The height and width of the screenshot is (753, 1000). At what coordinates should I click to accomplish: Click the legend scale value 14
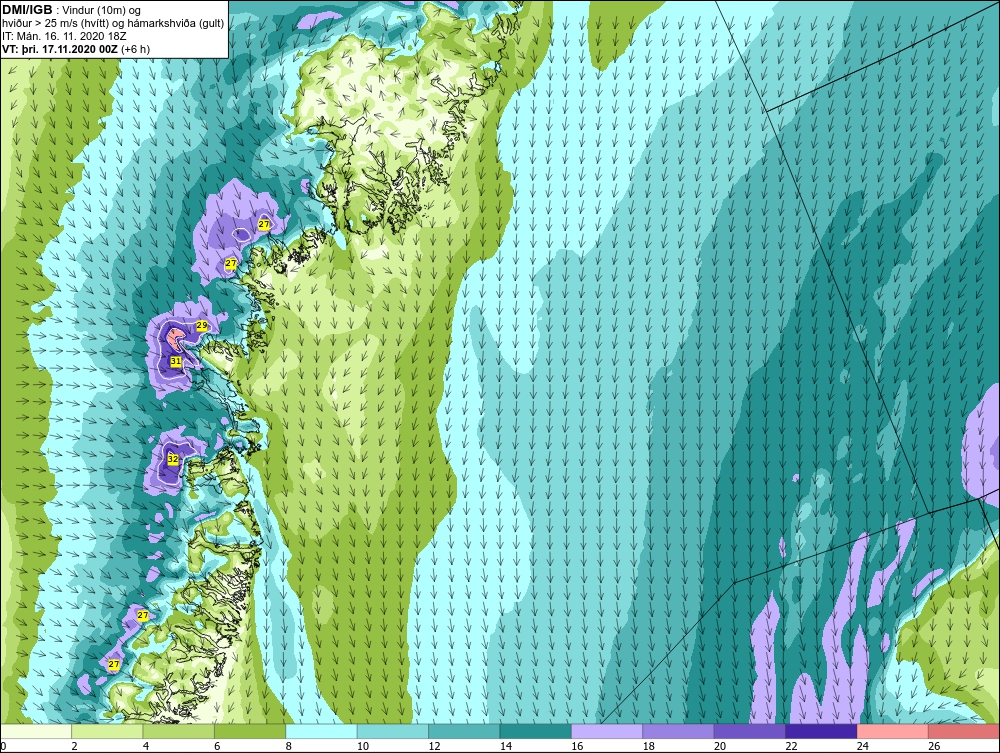click(x=506, y=746)
